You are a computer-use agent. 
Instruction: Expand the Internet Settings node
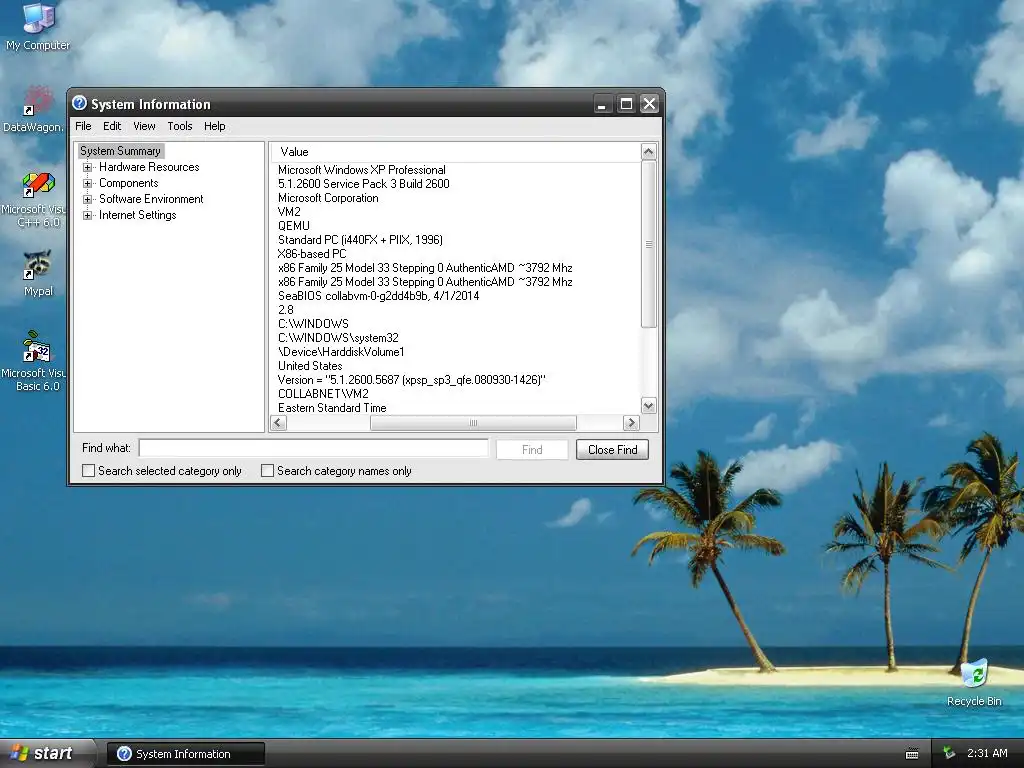pos(88,216)
